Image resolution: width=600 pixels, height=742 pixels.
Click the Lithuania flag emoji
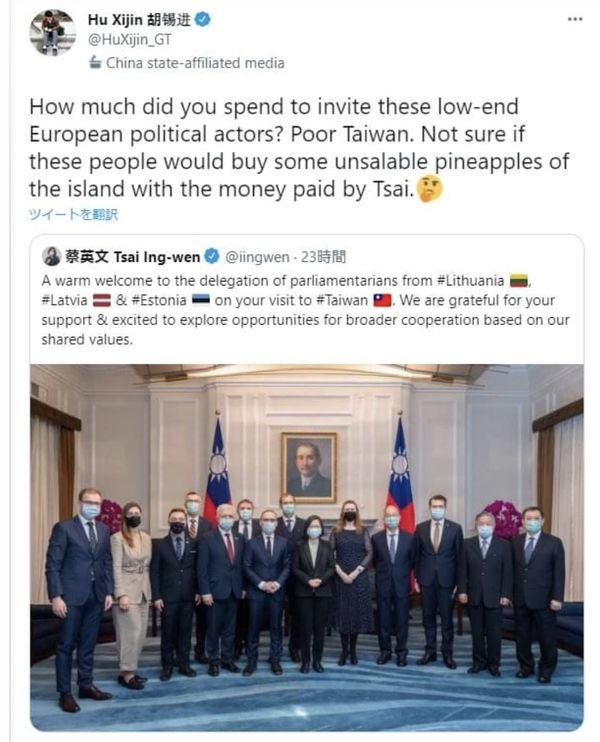point(519,281)
